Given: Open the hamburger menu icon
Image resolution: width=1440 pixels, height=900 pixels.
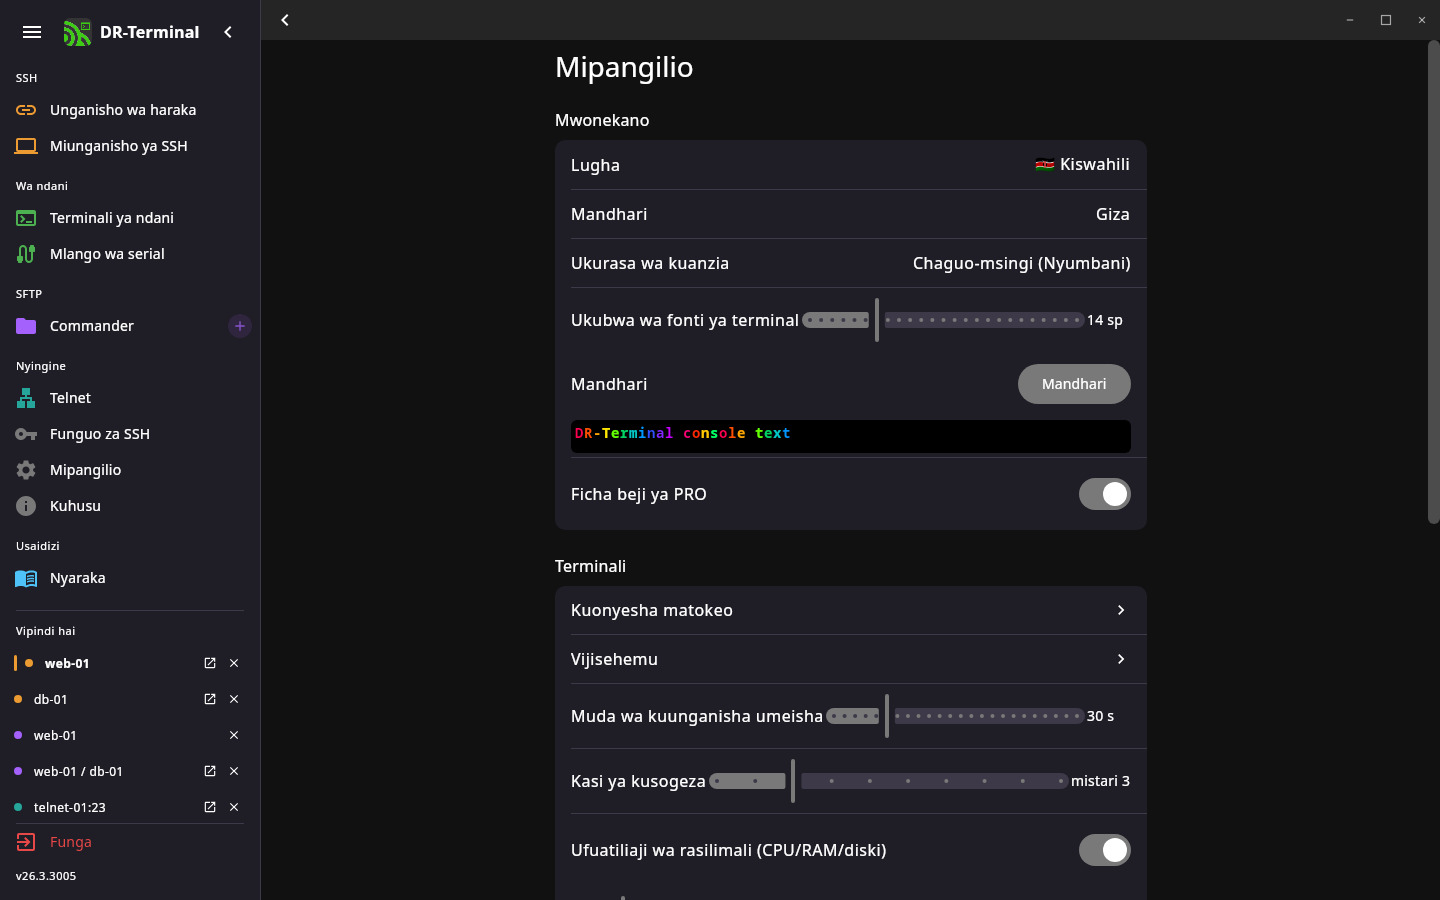Looking at the screenshot, I should point(32,32).
